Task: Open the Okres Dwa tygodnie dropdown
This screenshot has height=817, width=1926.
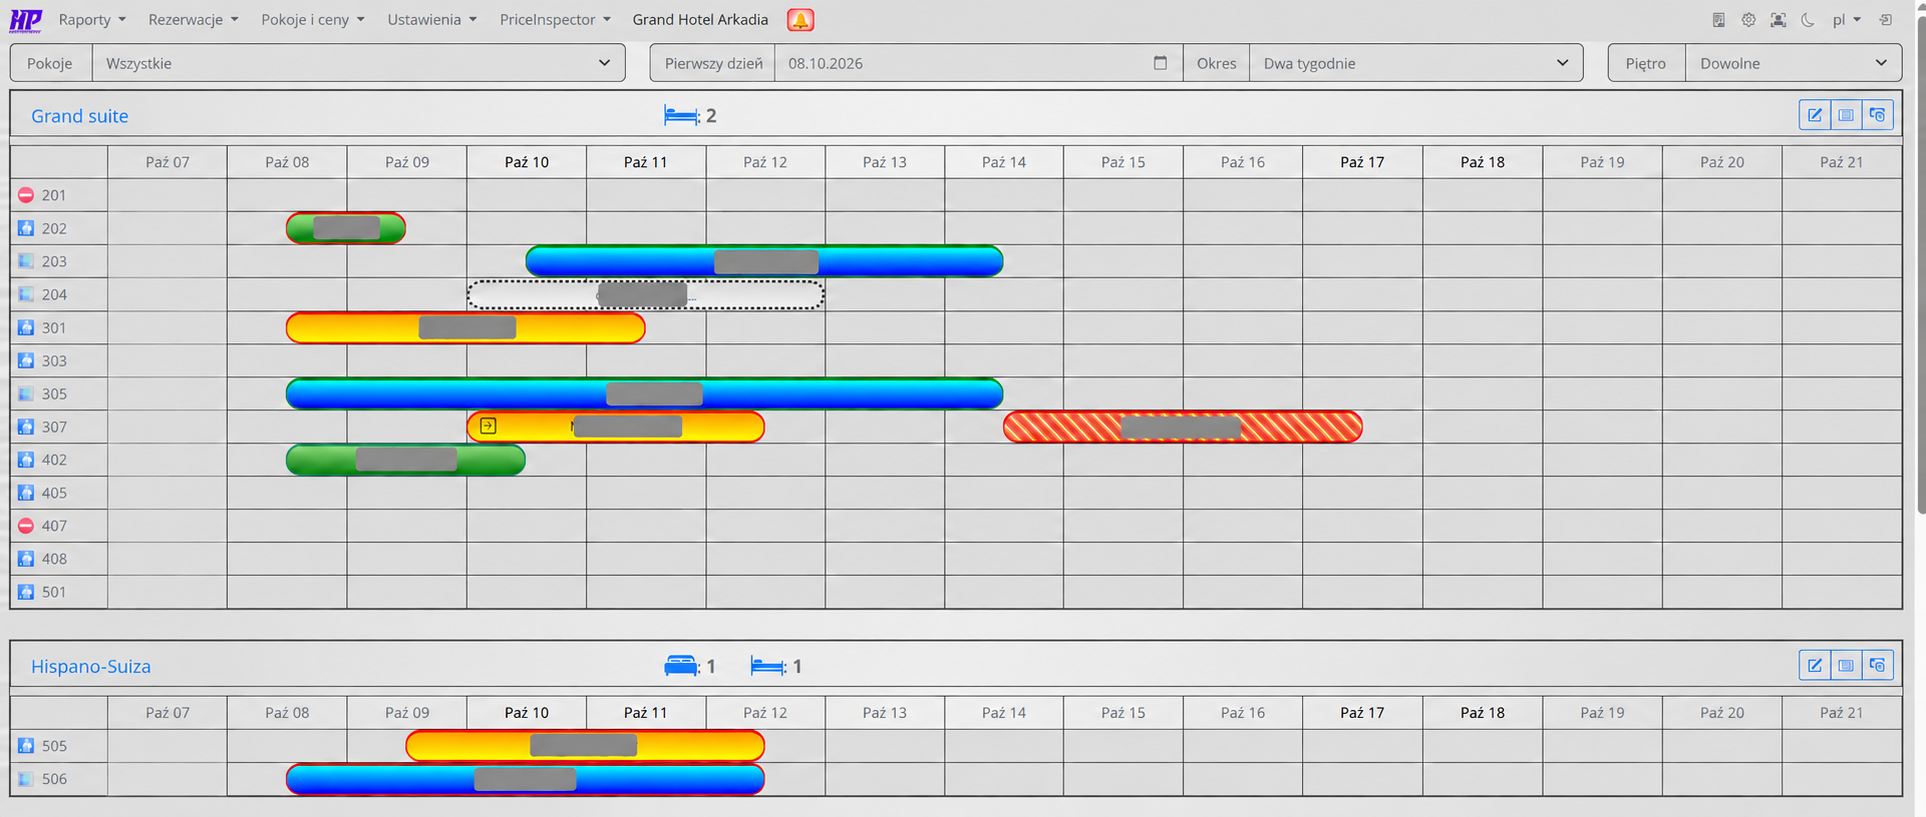Action: [x=1416, y=63]
